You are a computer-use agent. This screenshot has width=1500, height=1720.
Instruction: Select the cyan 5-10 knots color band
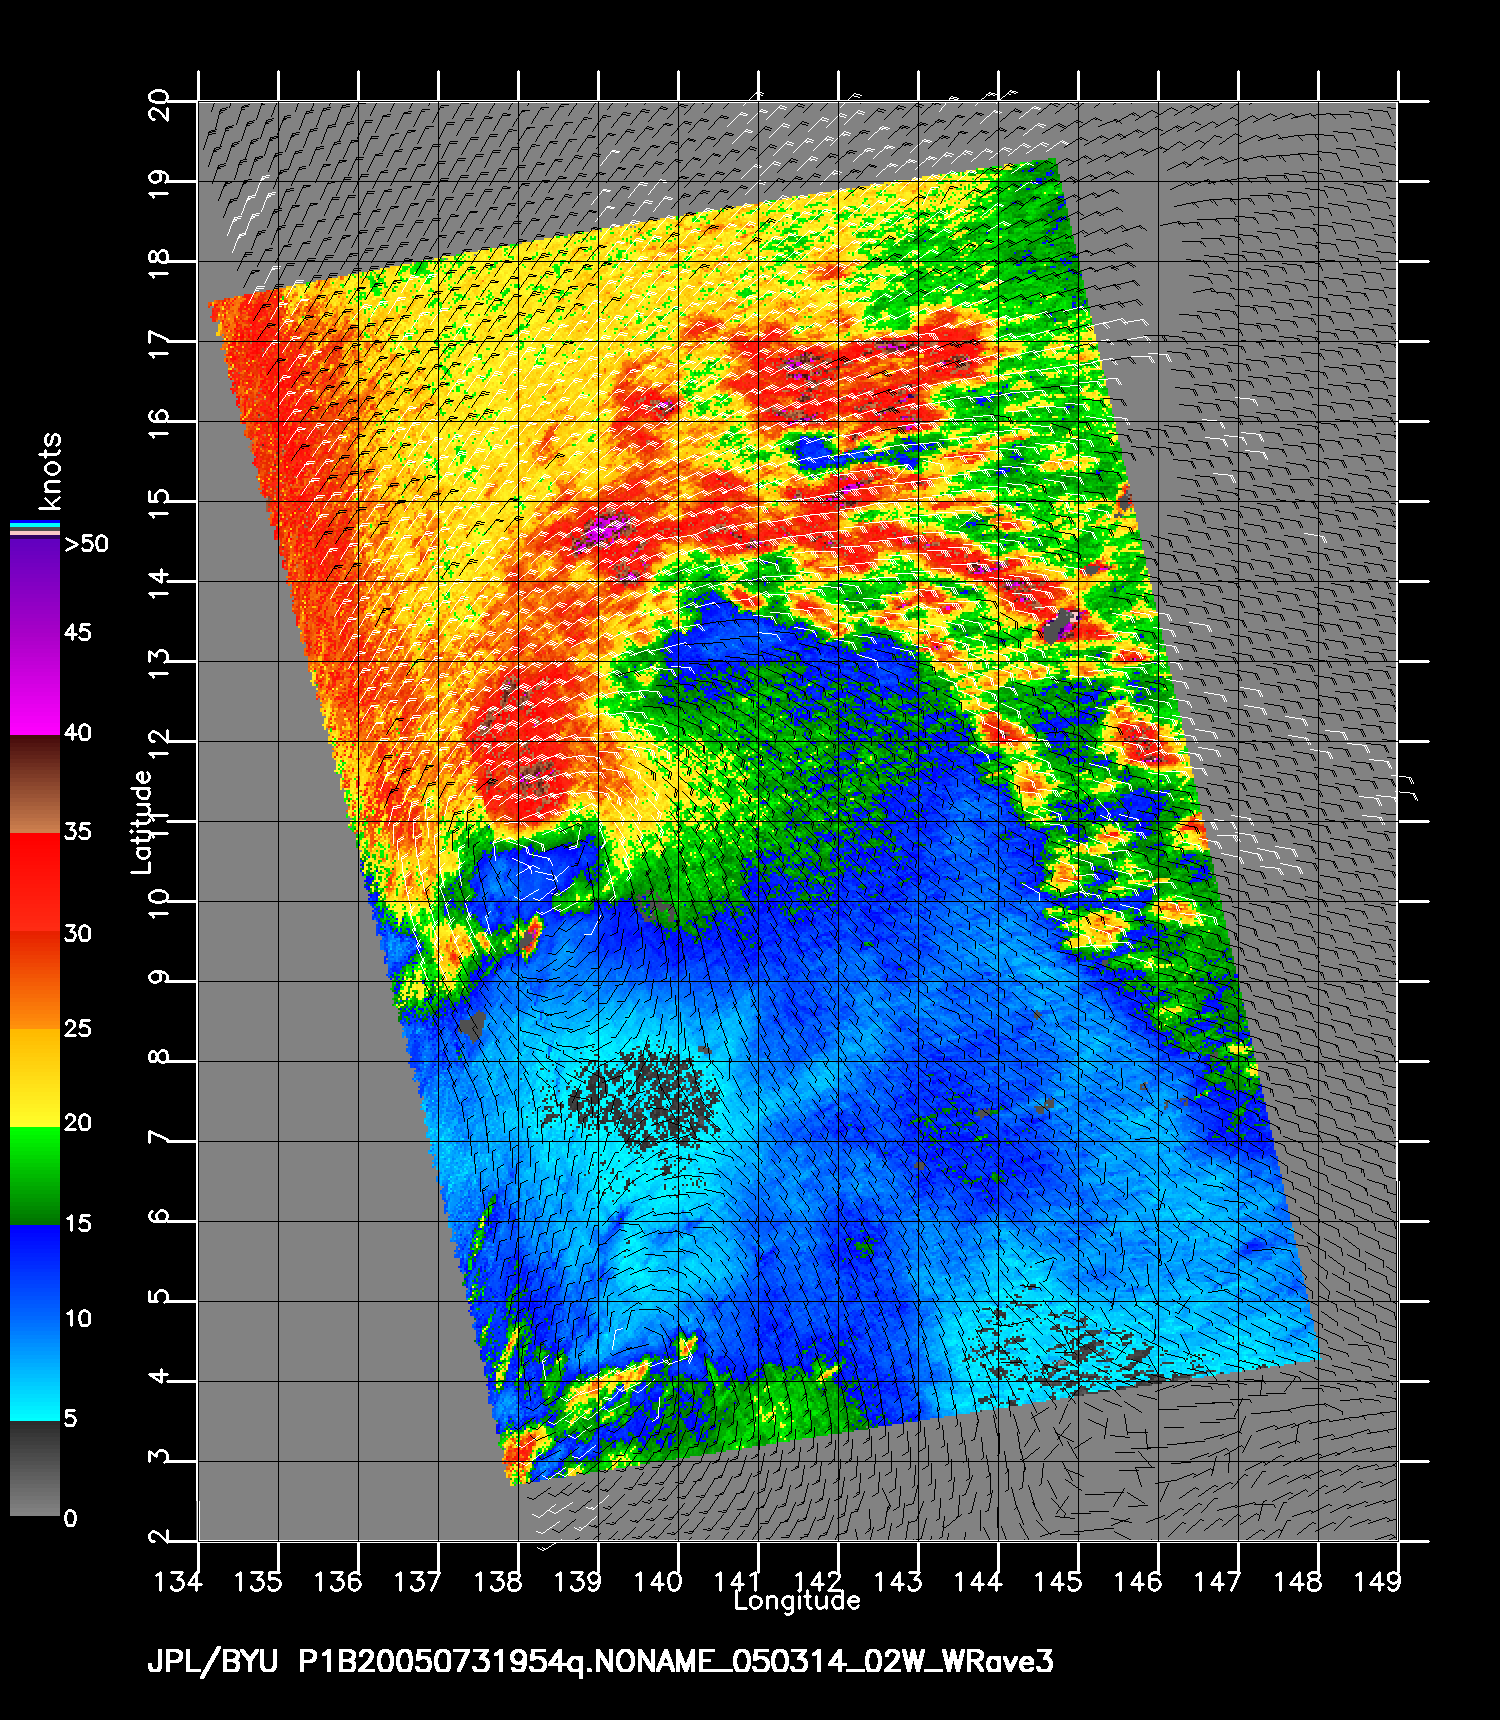coord(35,1373)
